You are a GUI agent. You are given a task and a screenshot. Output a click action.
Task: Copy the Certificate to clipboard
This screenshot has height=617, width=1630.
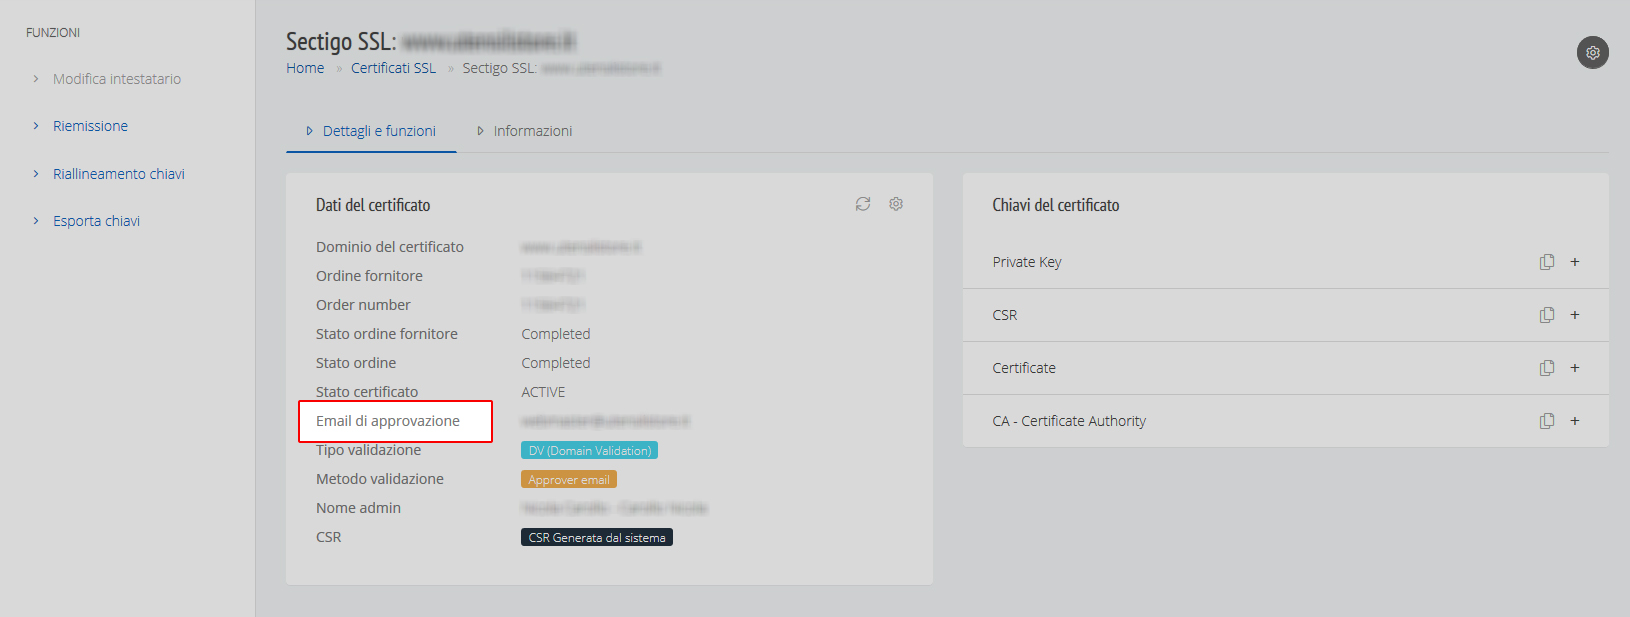tap(1547, 368)
